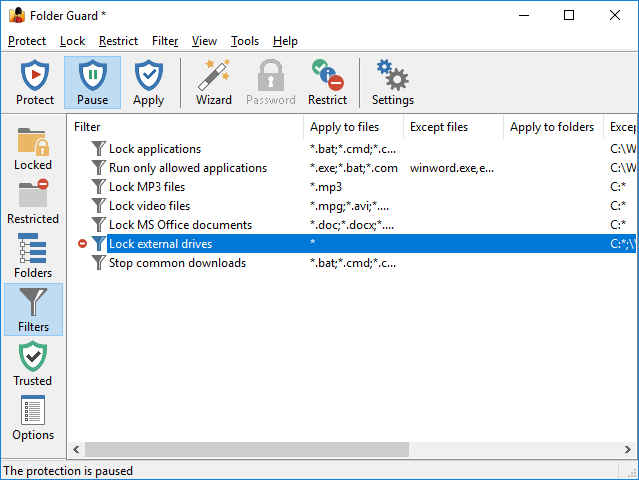Click horizontal scrollbar right arrow
639x480 pixels.
pos(628,449)
